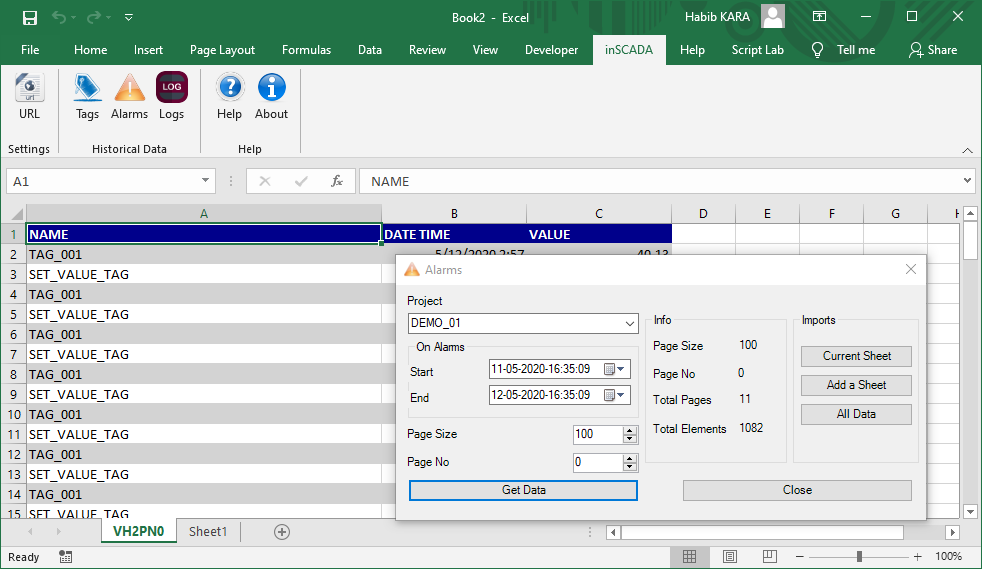Click the zoom level 100% indicator
This screenshot has height=569, width=982.
point(948,556)
